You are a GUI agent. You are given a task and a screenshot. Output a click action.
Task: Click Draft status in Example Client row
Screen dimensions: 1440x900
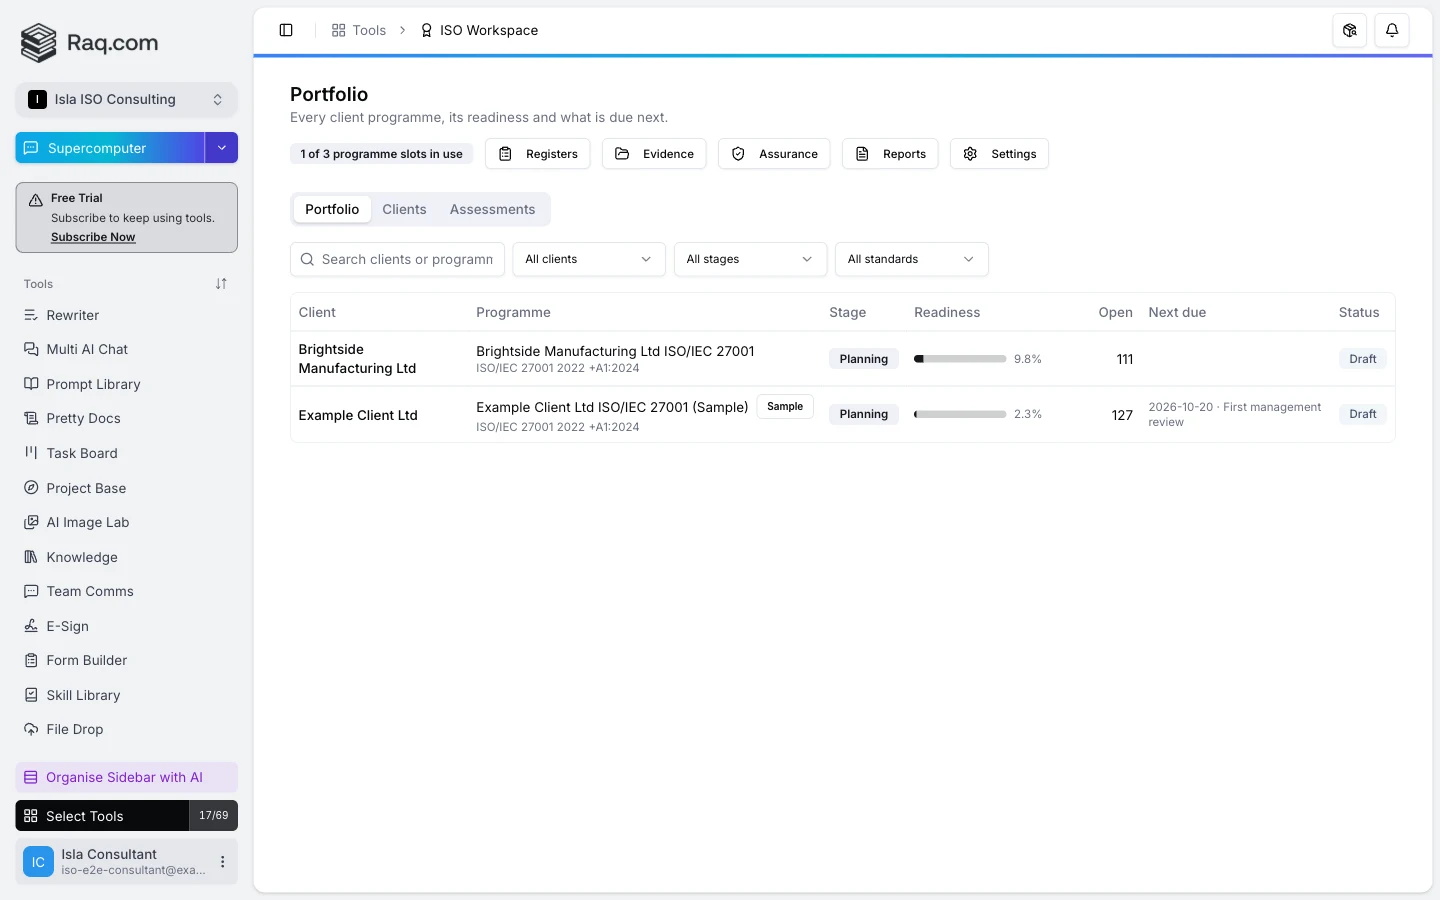[1363, 414]
